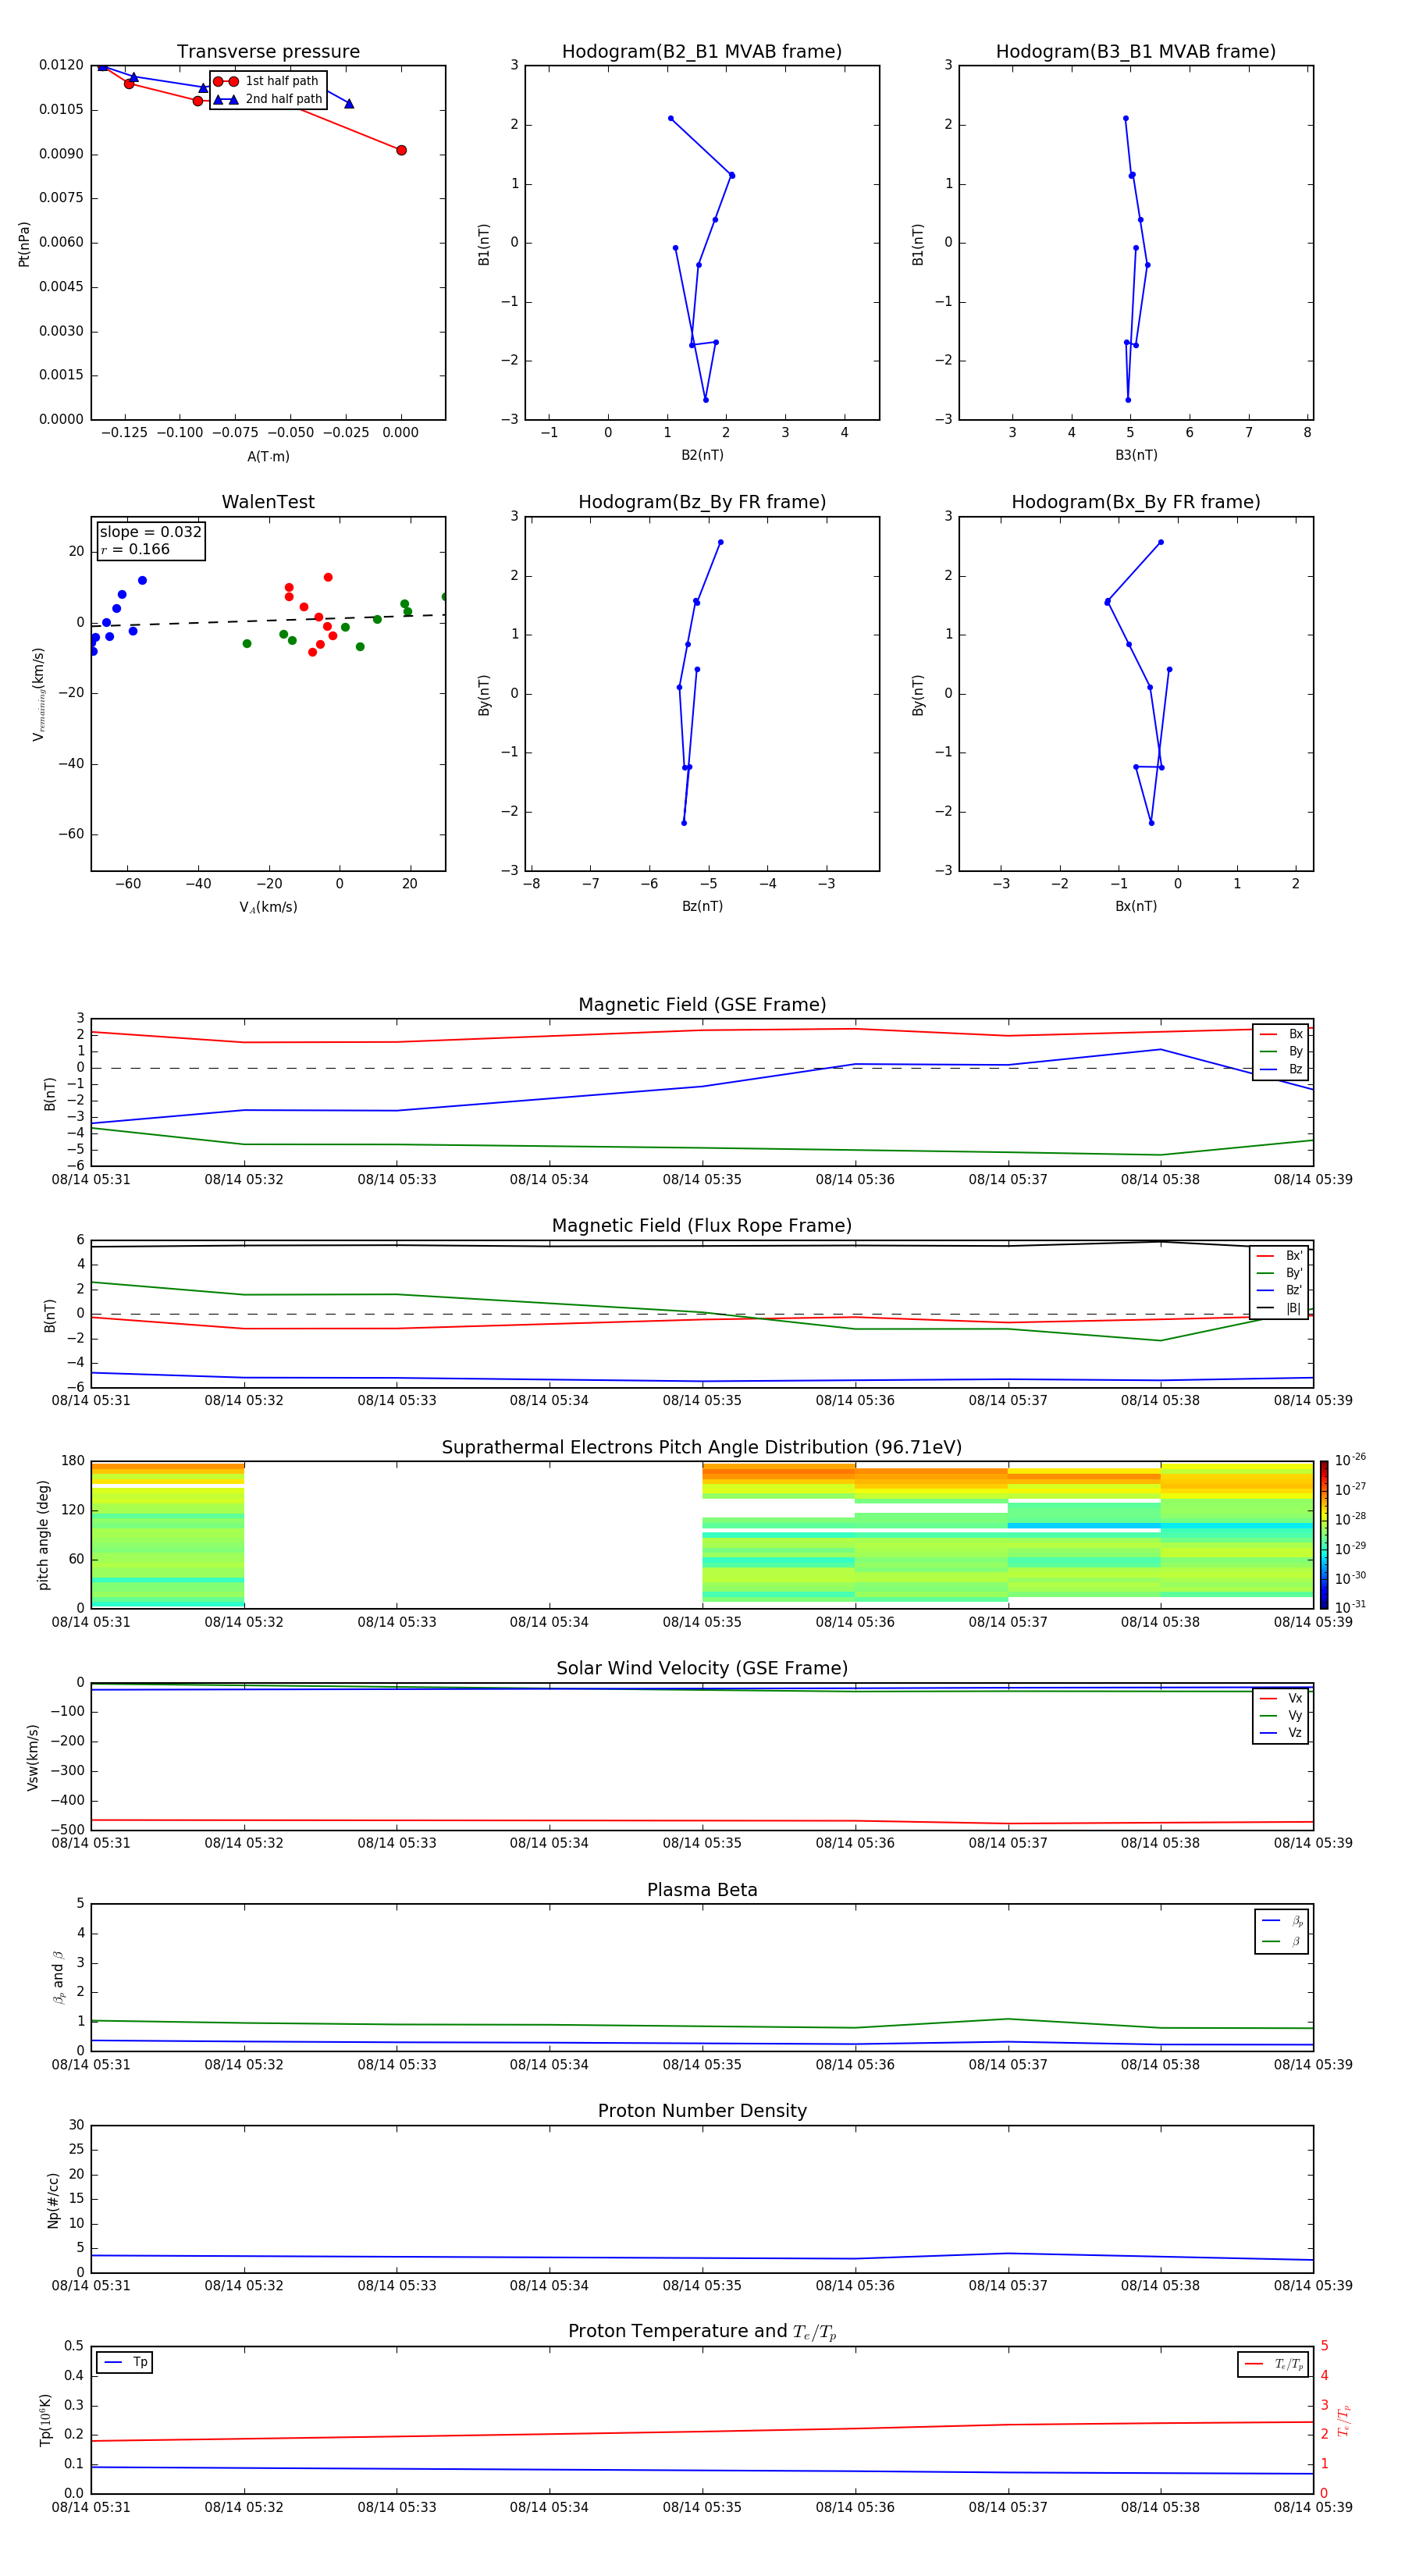
Task: Click the topmost point in B2_B1 hodogram
Action: 670,118
